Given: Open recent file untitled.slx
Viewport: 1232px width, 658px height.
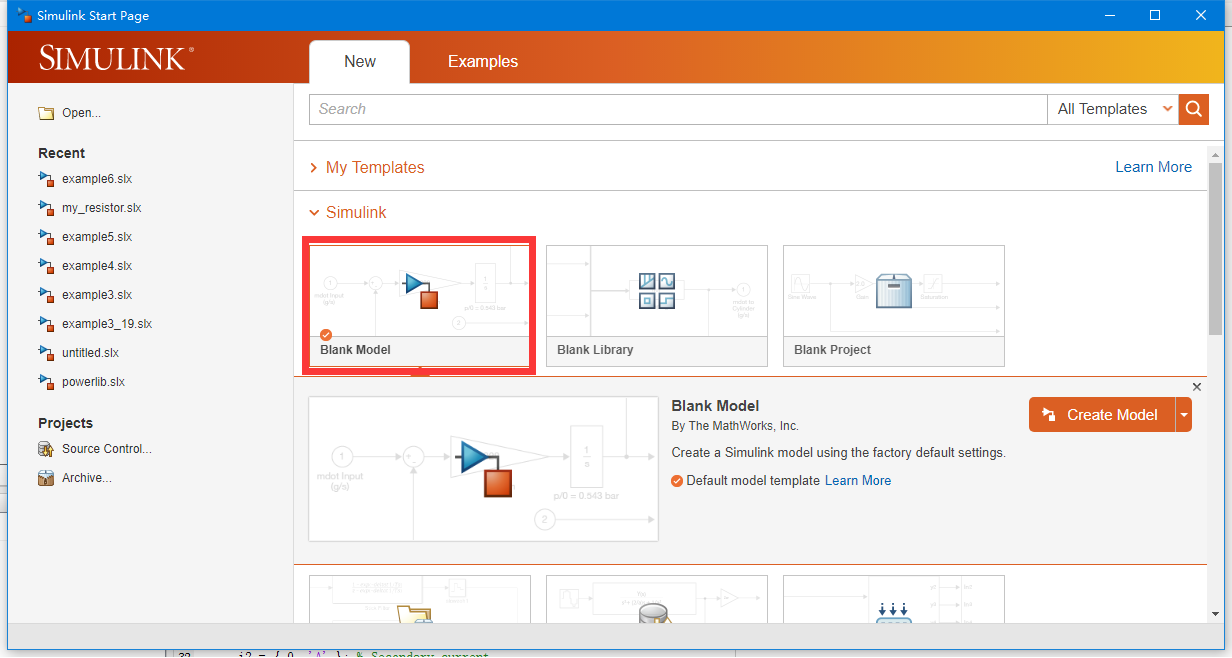Looking at the screenshot, I should tap(91, 353).
